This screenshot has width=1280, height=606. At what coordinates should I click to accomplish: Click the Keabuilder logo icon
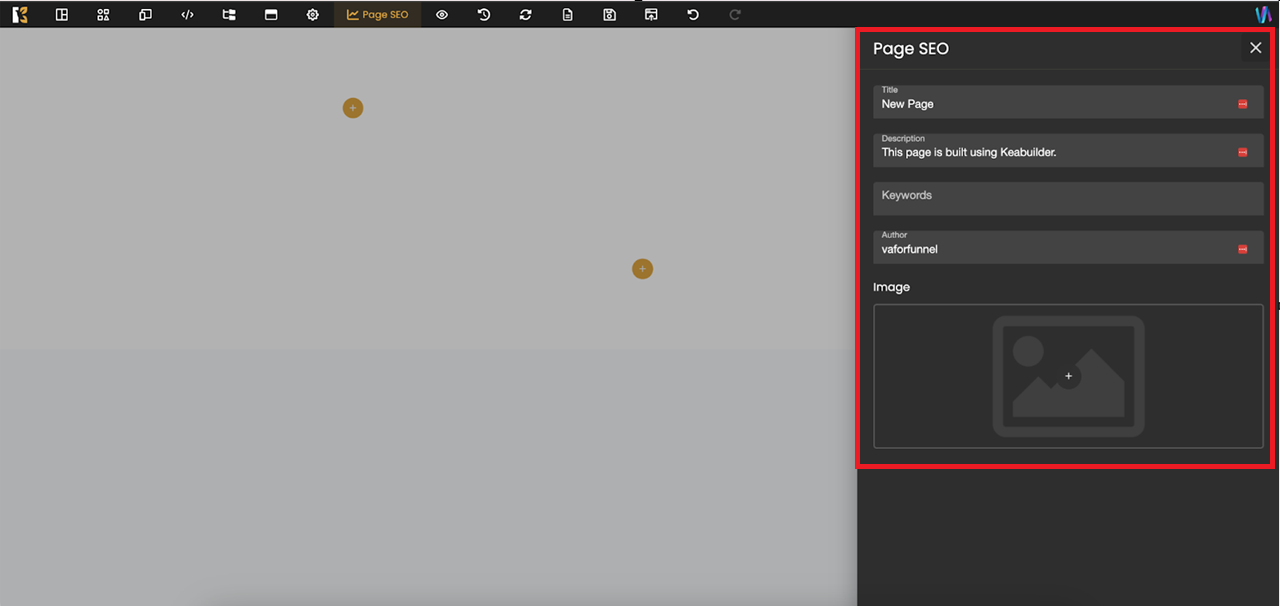[20, 15]
